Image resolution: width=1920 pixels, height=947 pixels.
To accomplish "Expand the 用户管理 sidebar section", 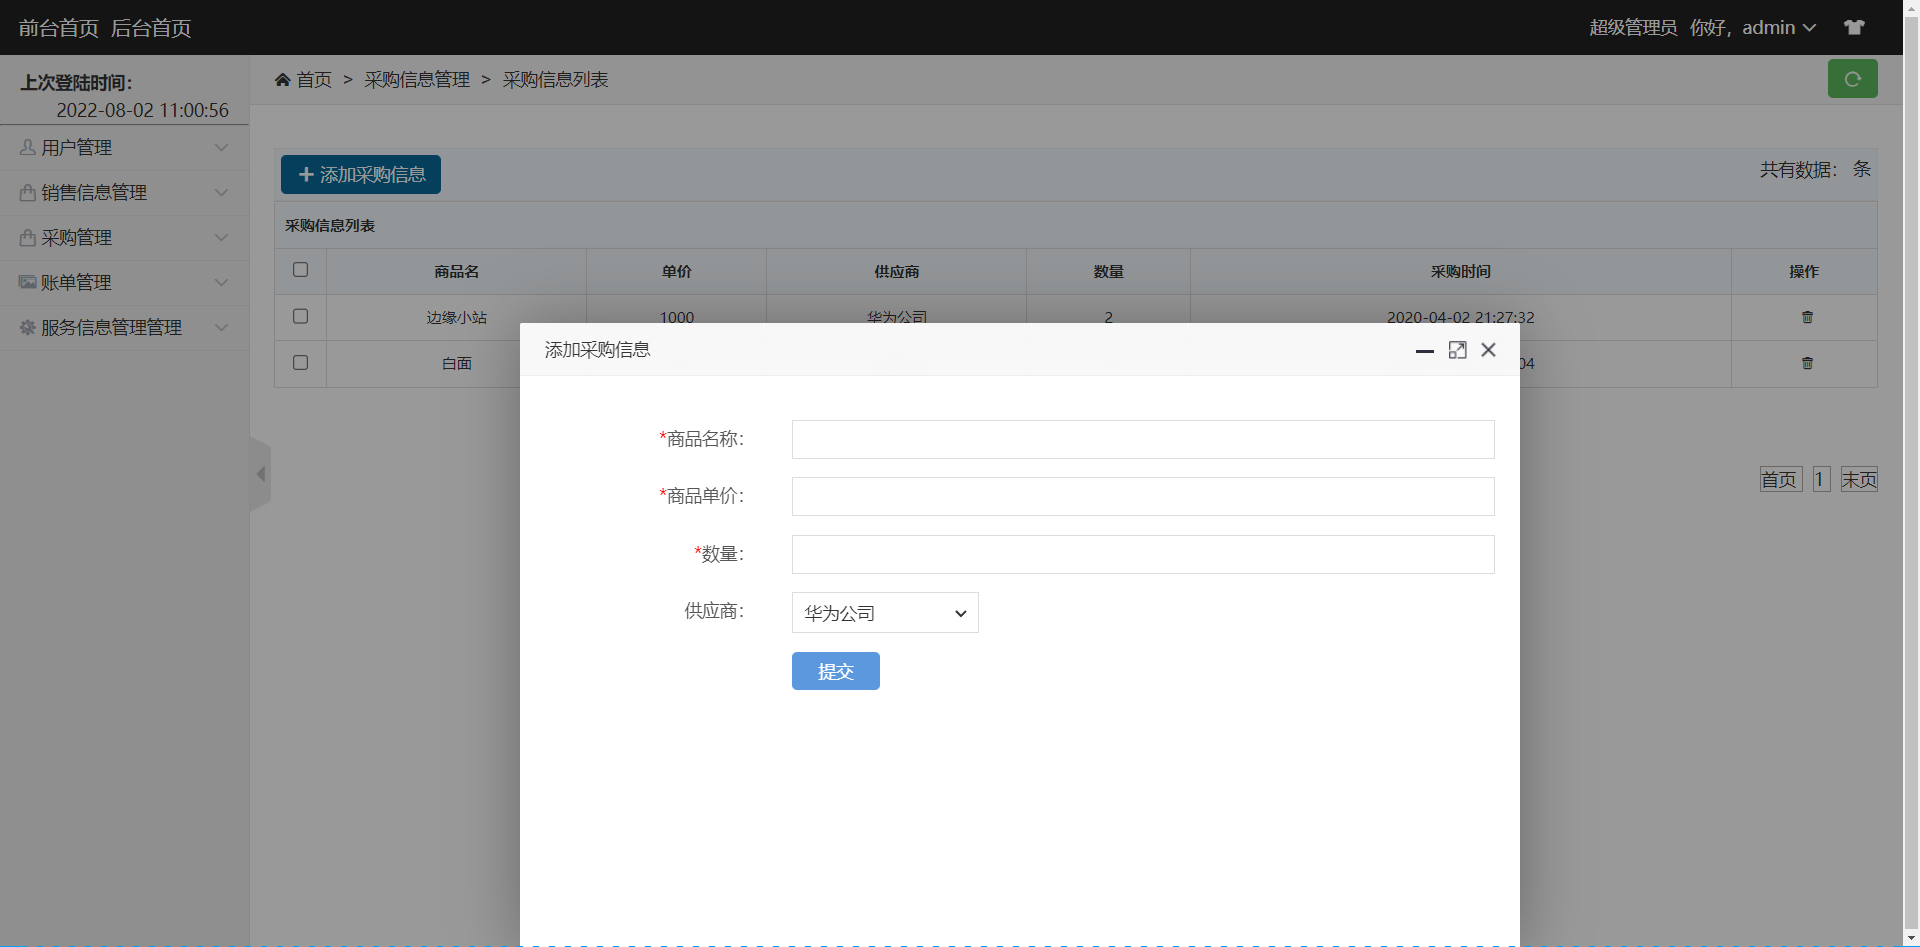I will click(124, 147).
